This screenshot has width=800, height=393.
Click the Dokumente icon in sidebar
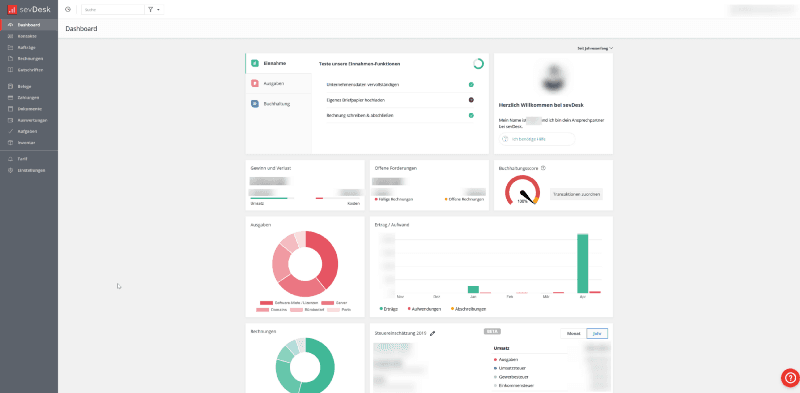click(11, 109)
